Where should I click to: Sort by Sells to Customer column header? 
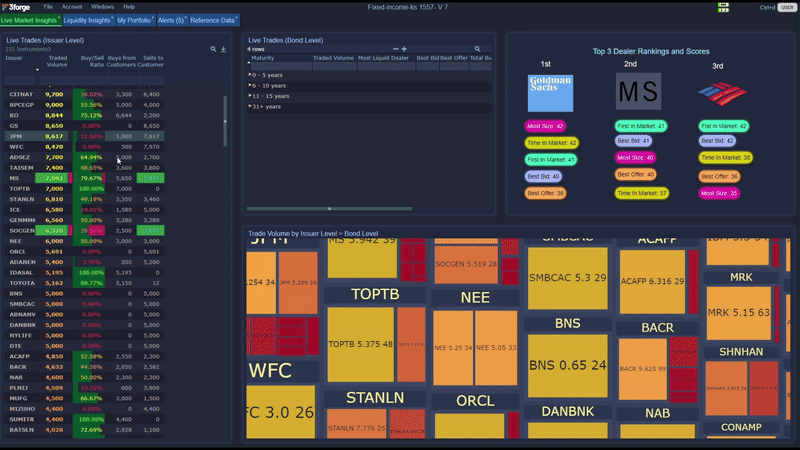click(151, 61)
